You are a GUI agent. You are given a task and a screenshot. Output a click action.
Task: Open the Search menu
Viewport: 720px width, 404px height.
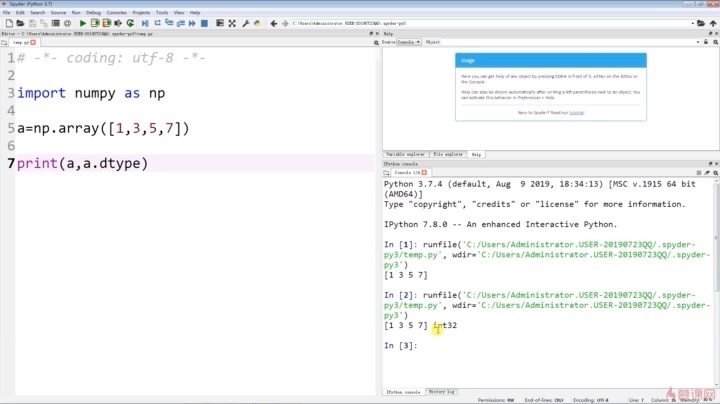pos(38,12)
